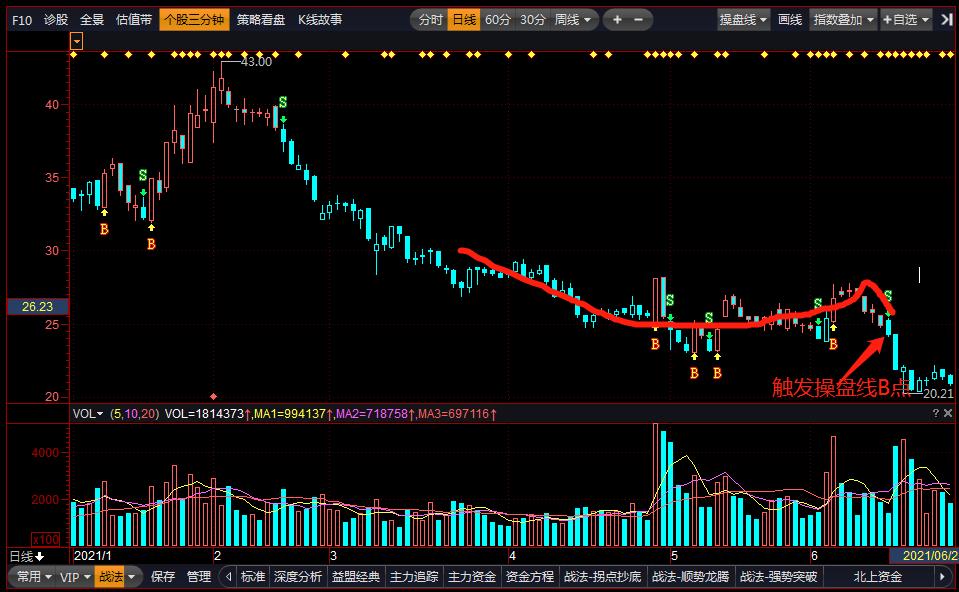
Task: Open the 常用 dropdown at bottom
Action: (x=34, y=576)
